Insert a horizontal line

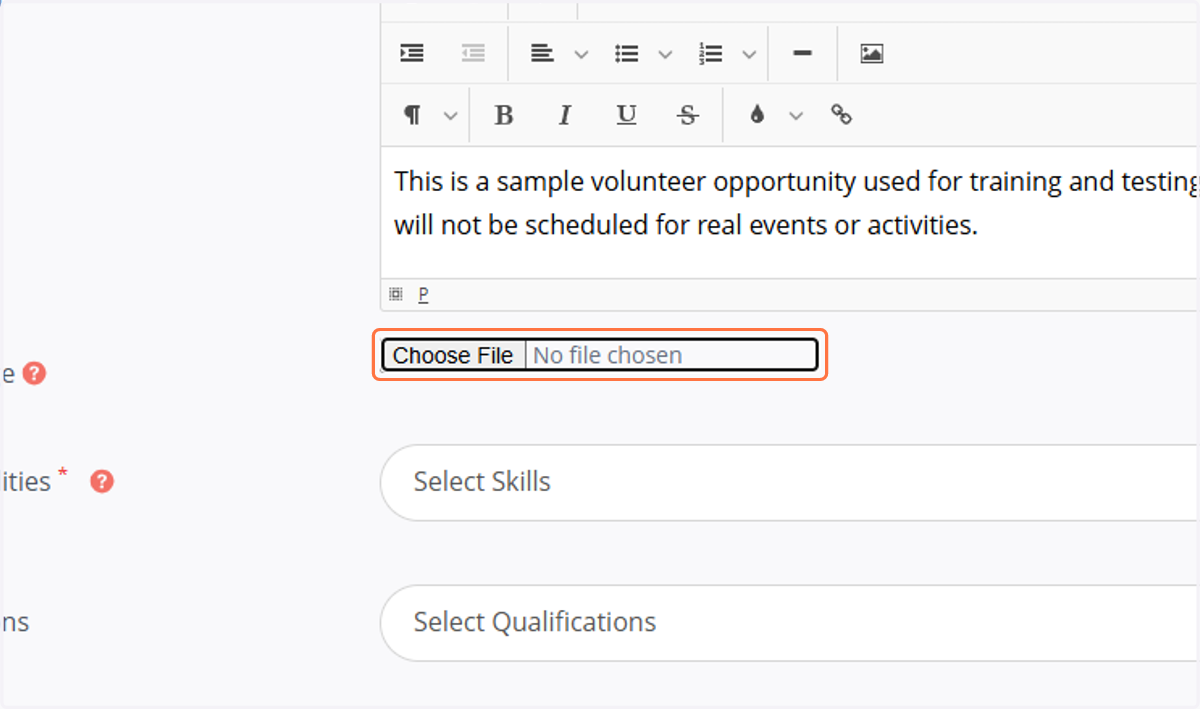click(801, 54)
